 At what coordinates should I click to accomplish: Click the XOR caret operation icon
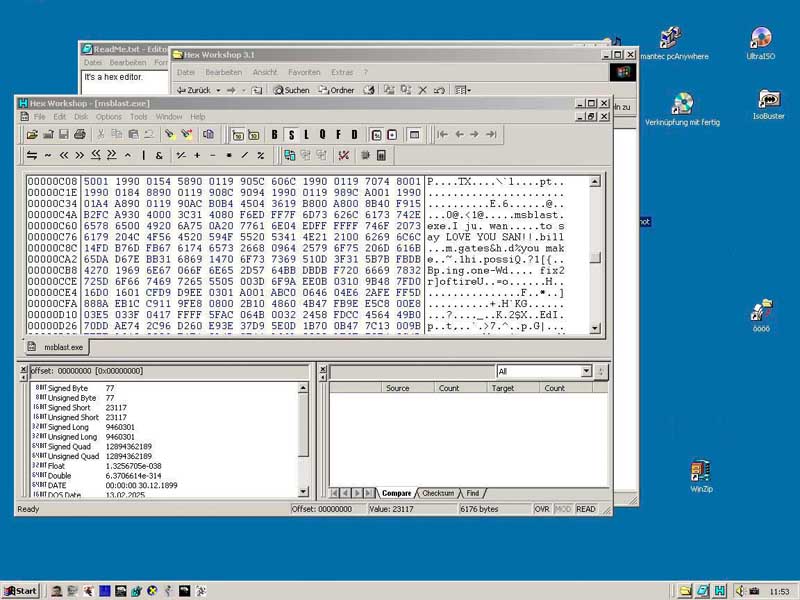pyautogui.click(x=128, y=156)
